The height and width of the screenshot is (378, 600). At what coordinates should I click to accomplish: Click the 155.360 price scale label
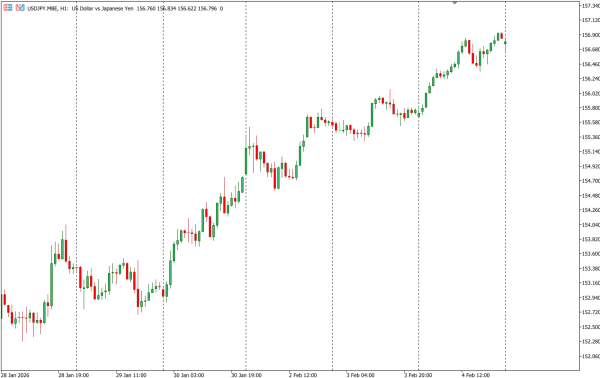(591, 137)
